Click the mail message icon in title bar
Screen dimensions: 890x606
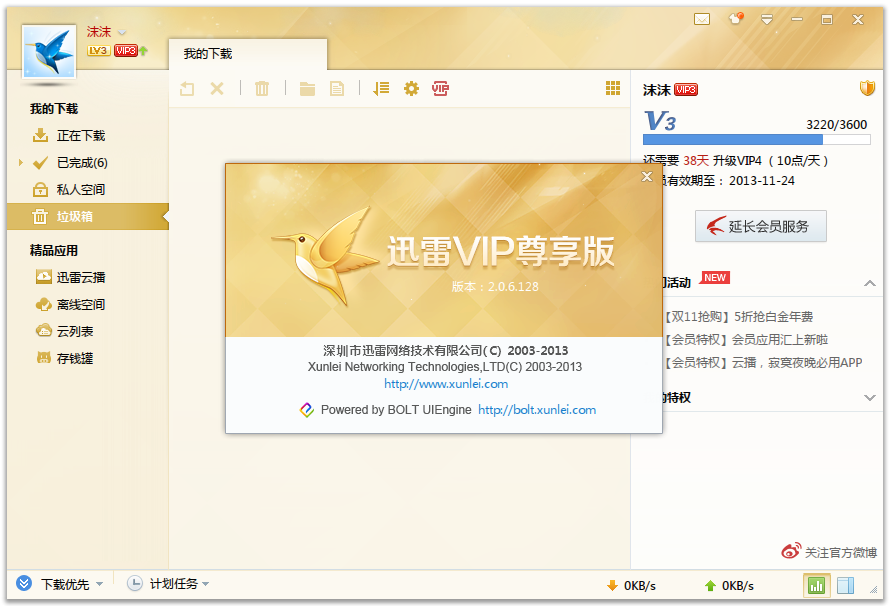coord(702,20)
